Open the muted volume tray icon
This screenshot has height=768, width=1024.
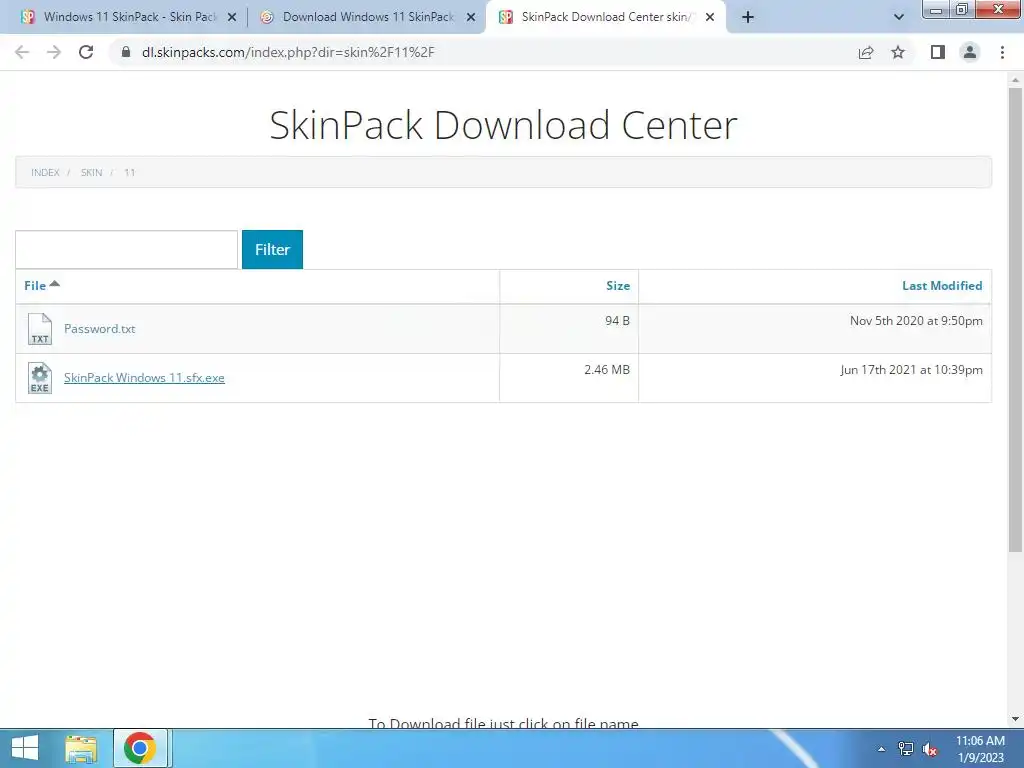click(930, 749)
